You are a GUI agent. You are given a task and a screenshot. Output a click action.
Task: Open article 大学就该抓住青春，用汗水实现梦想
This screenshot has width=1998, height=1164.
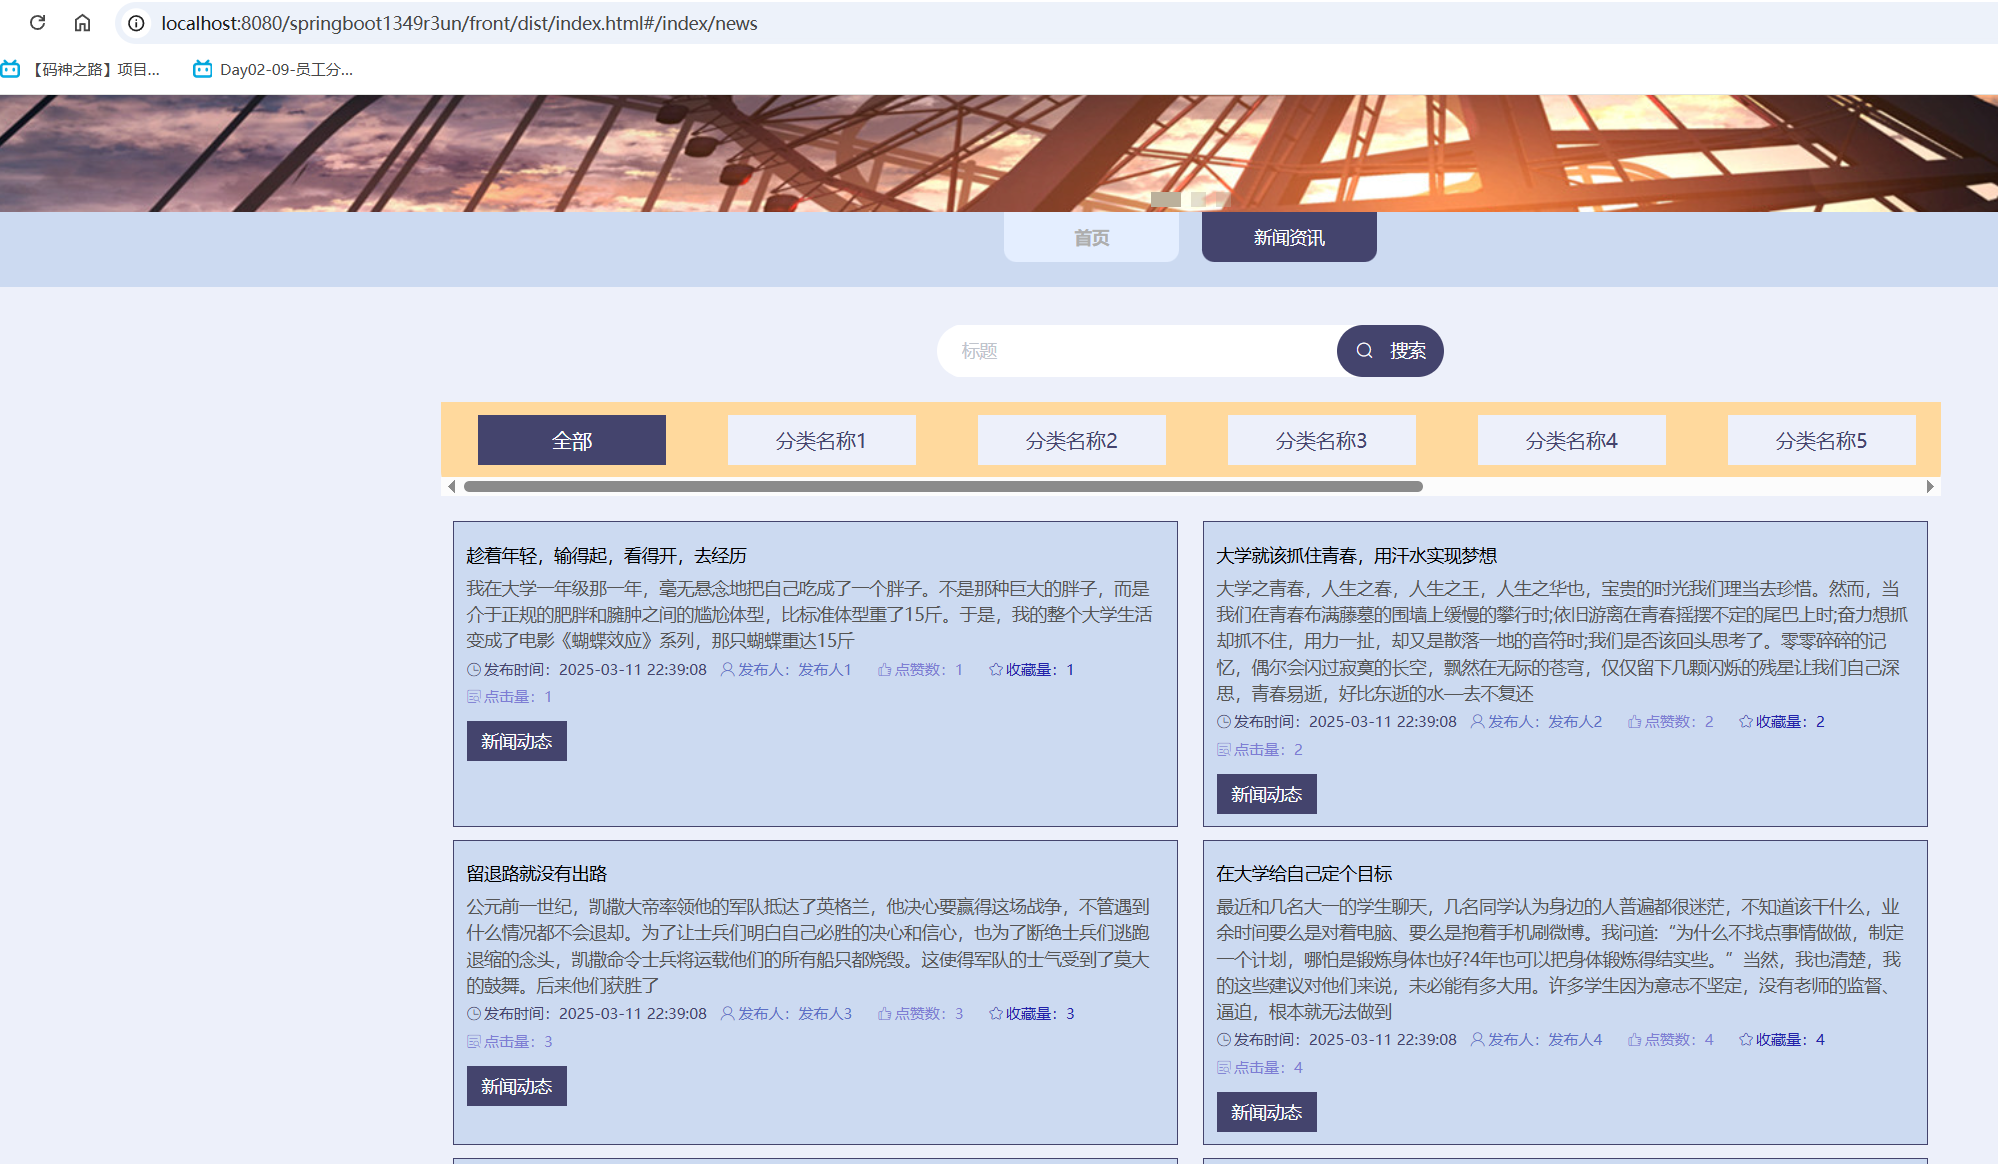(1356, 556)
